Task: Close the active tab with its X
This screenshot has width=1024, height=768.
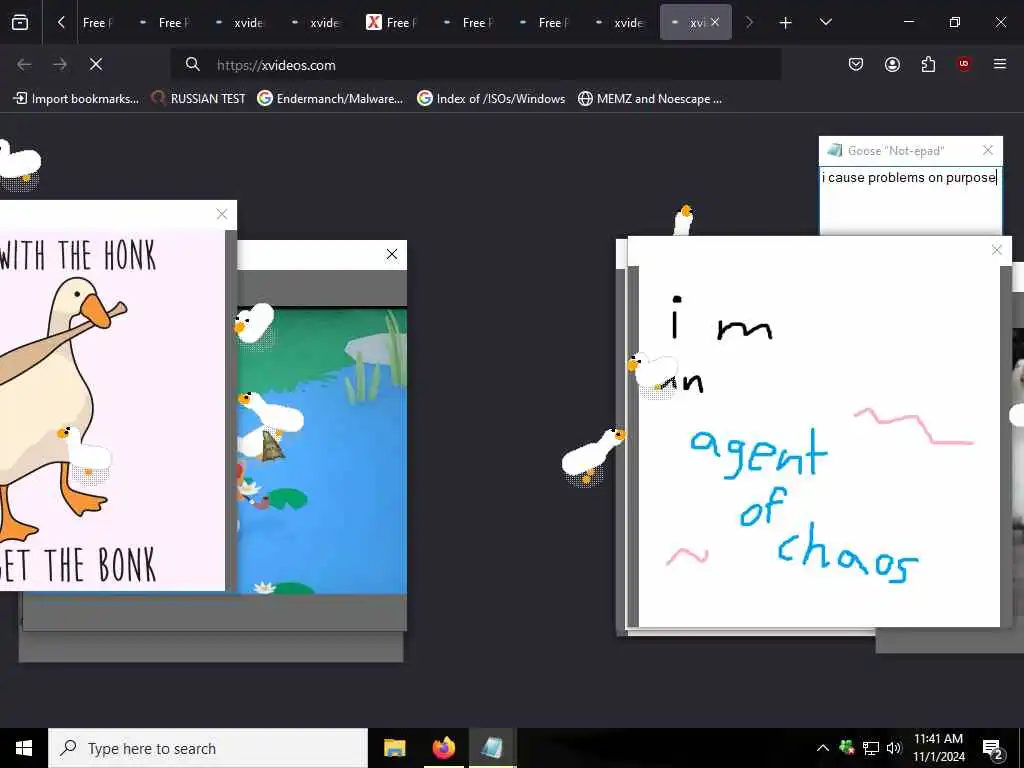Action: (715, 22)
